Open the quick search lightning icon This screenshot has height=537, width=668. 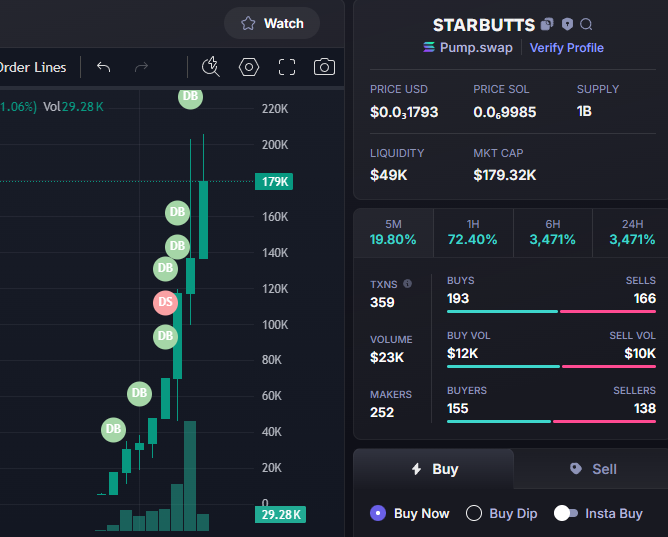(211, 67)
